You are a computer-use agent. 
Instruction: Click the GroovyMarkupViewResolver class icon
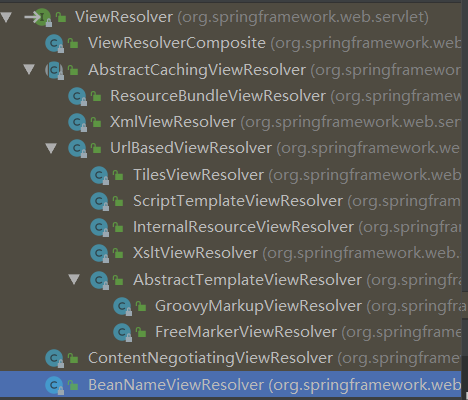click(x=122, y=306)
